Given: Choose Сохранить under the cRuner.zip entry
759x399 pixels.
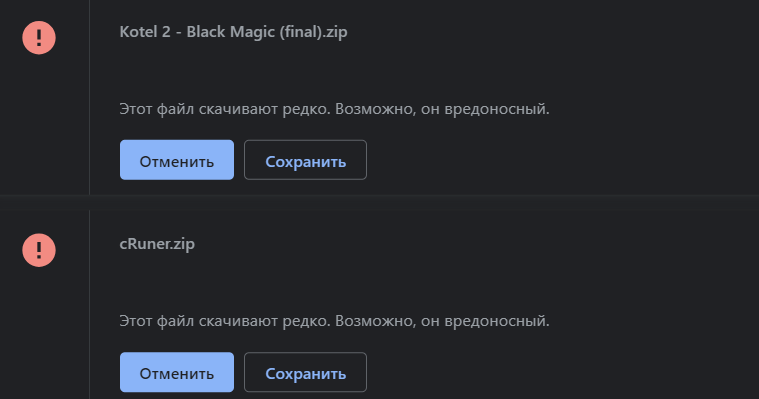Looking at the screenshot, I should pos(305,372).
